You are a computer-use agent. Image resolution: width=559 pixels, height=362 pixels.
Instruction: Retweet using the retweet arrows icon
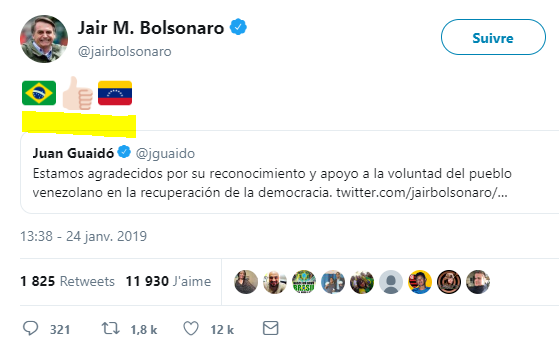pos(110,328)
